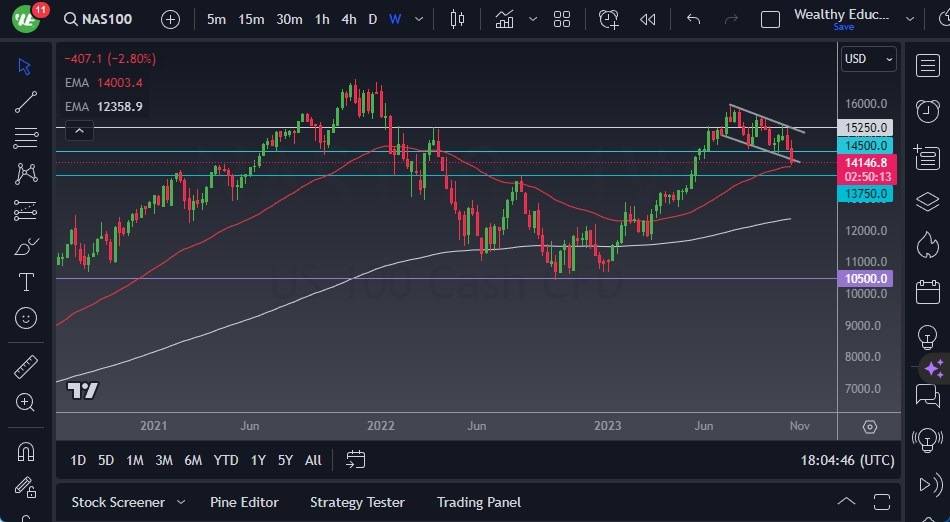Start bar replay mode

click(648, 19)
